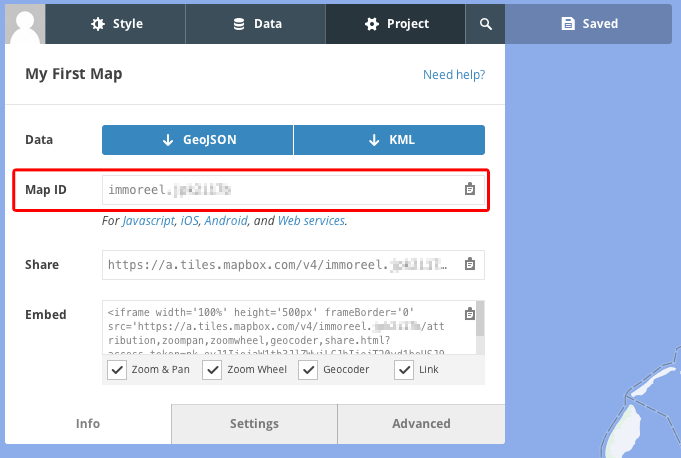The height and width of the screenshot is (458, 681).
Task: Click the My First Map title
Action: (74, 74)
